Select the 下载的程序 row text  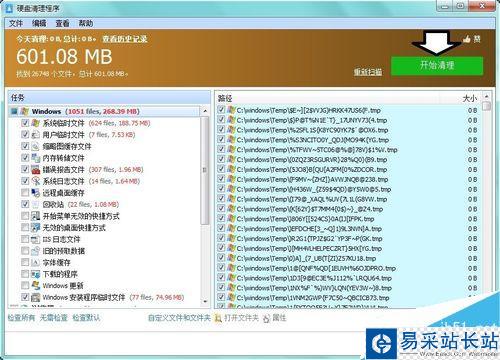60,274
